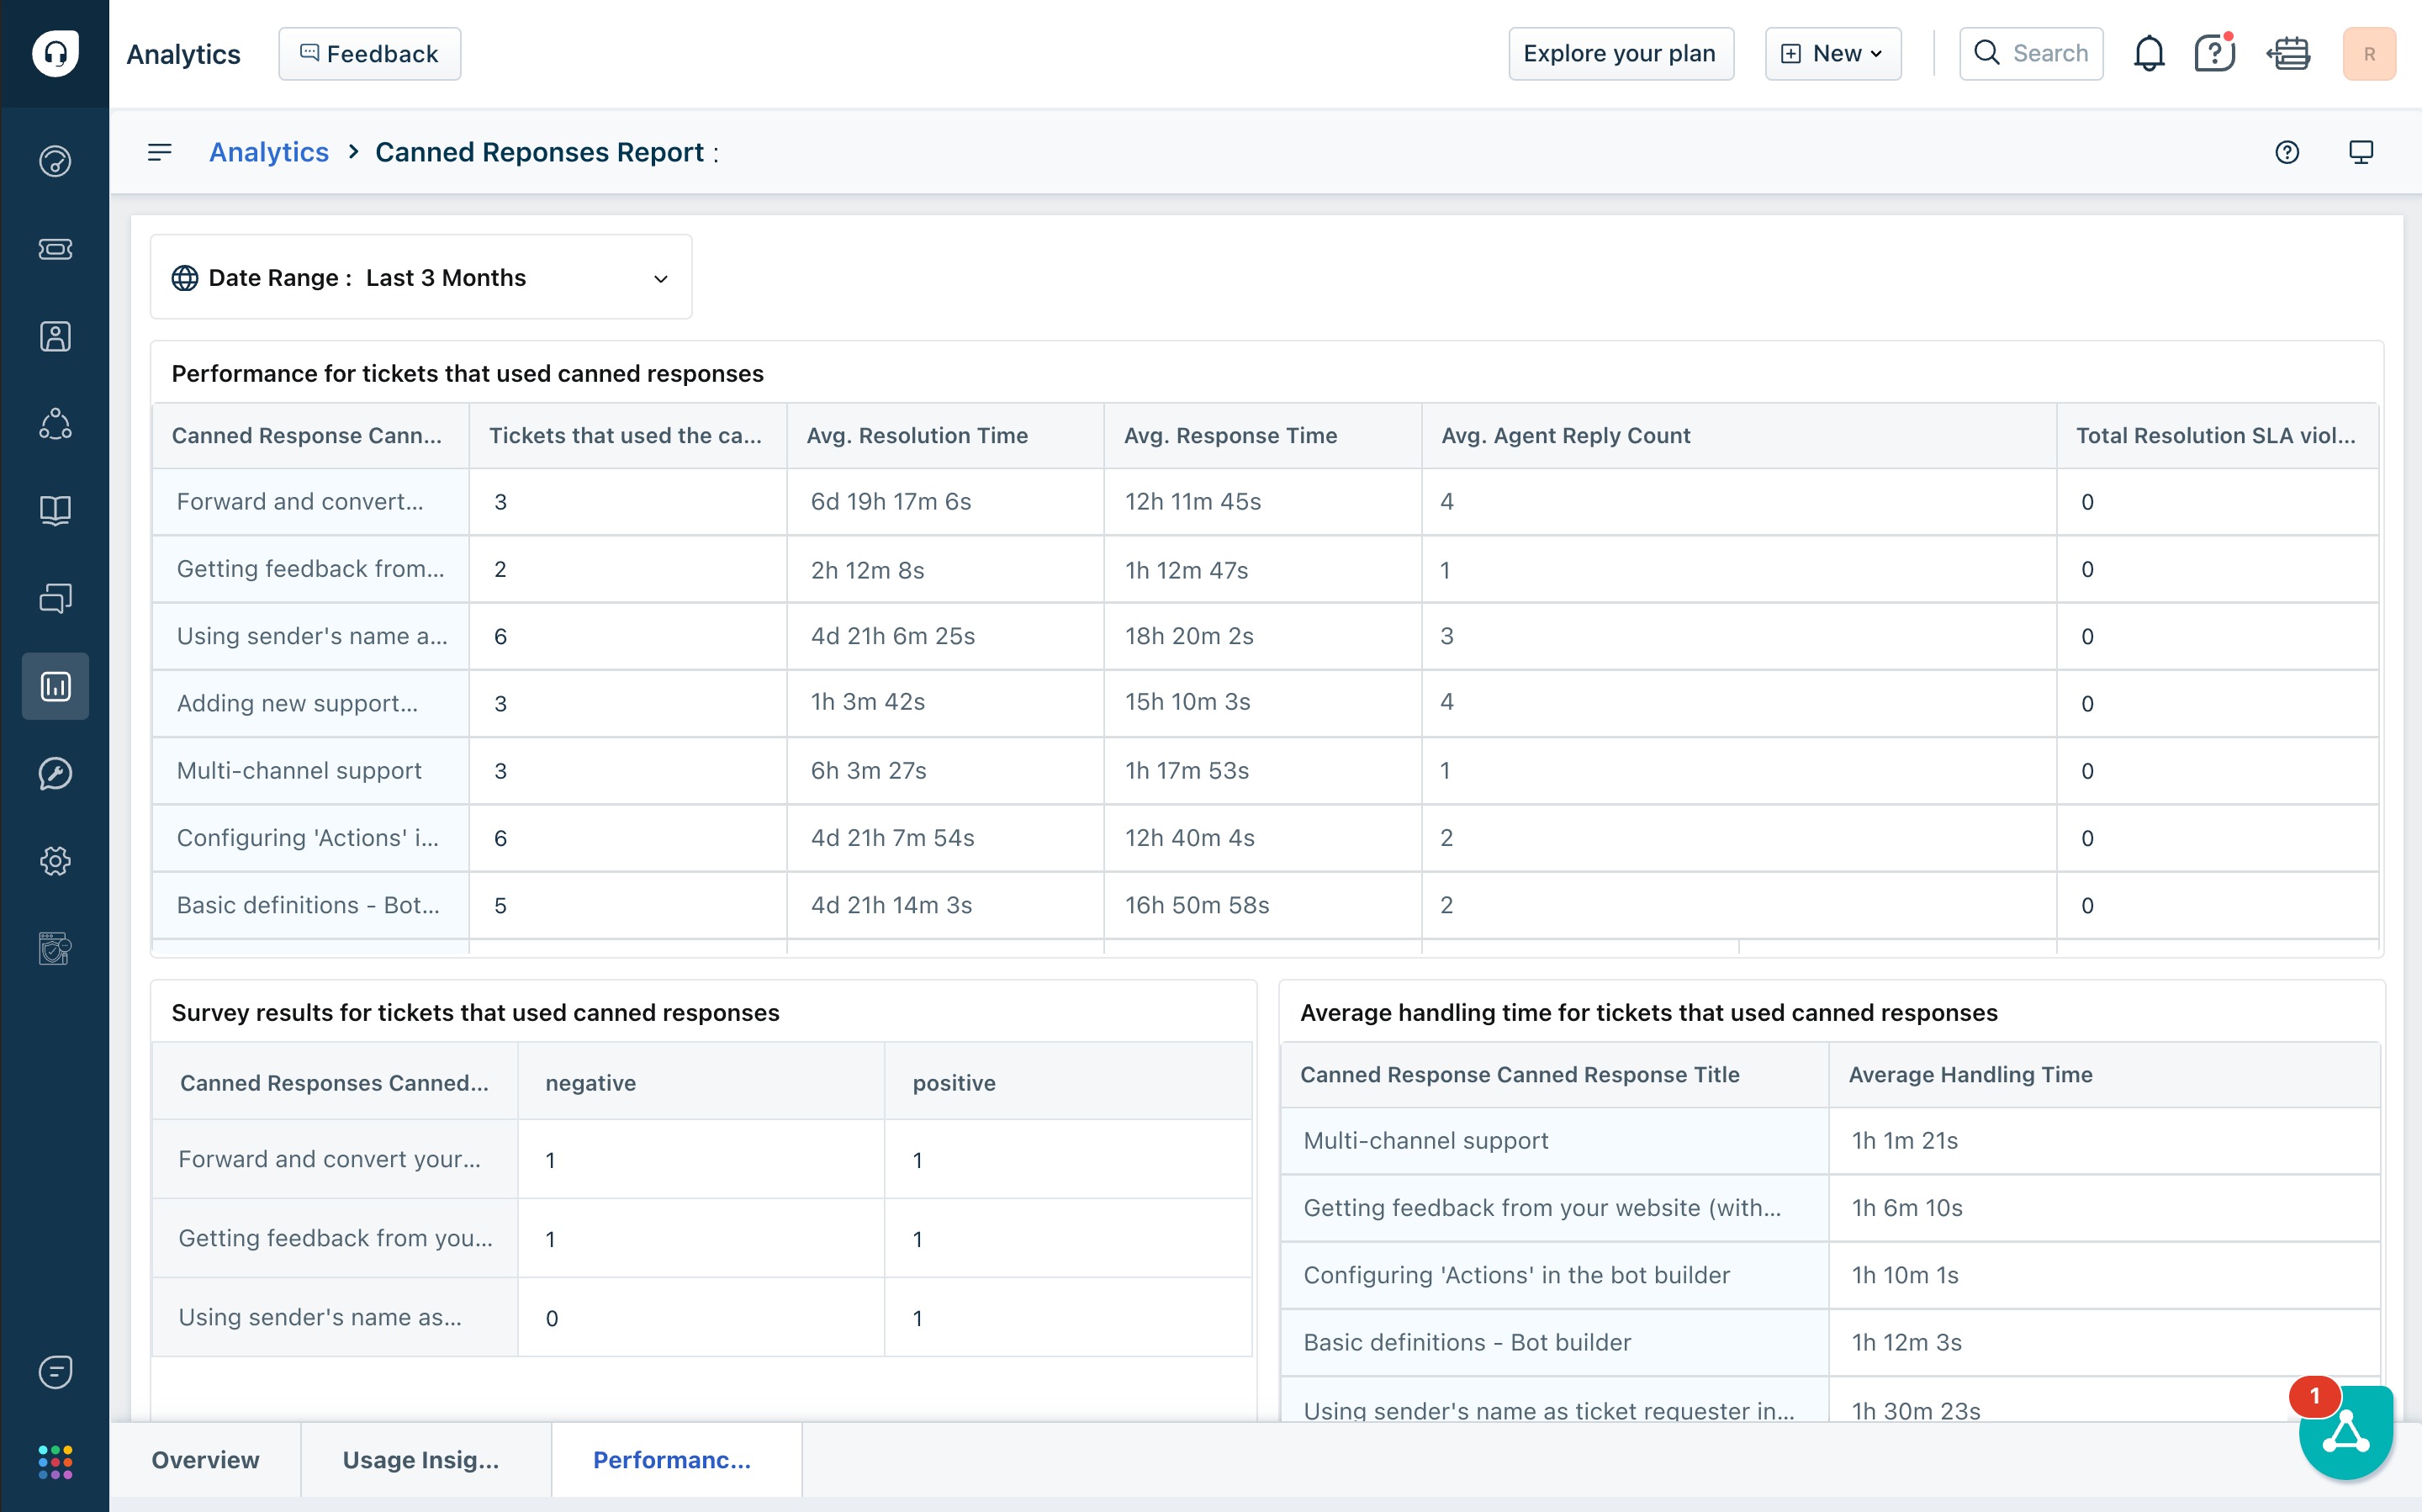2422x1512 pixels.
Task: Enter presentation mode monitor icon
Action: (x=2361, y=152)
